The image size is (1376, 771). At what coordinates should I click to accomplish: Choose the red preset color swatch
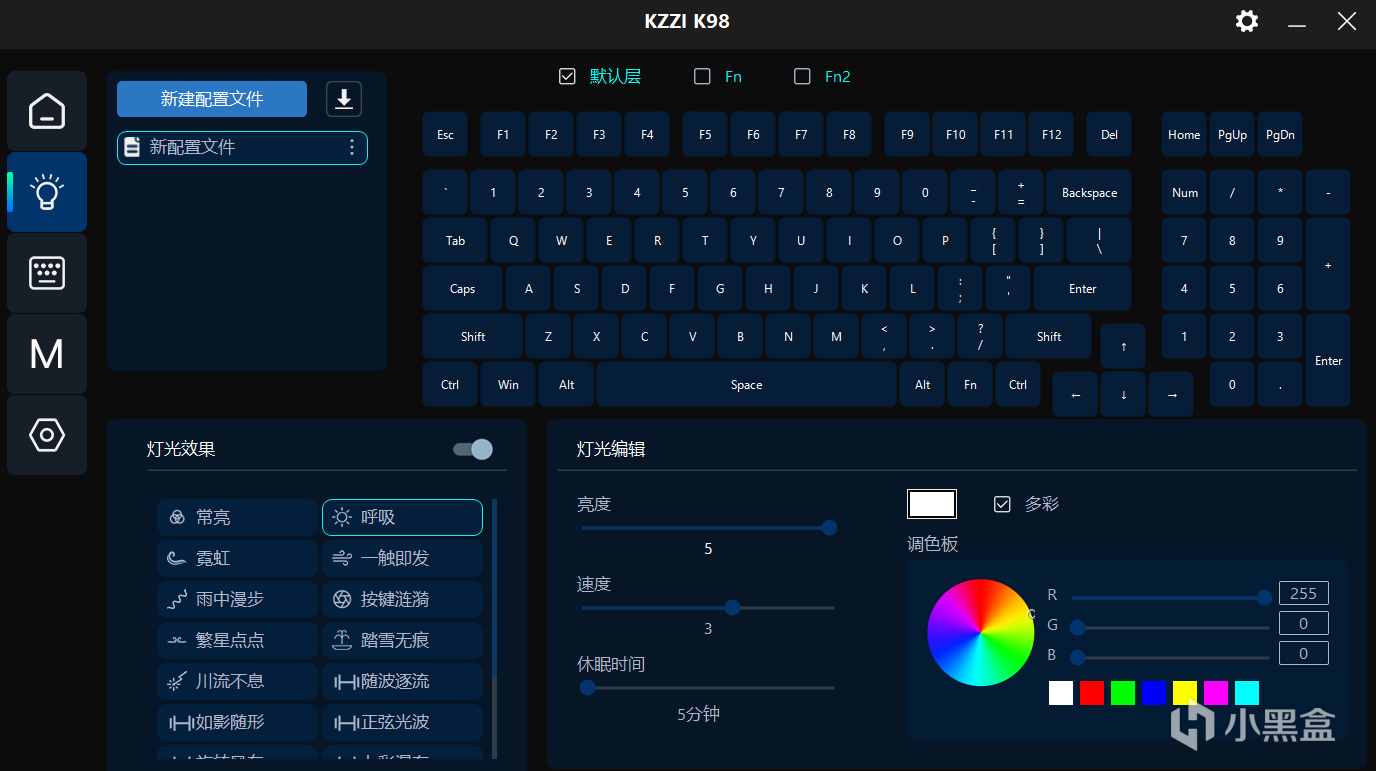(1092, 693)
